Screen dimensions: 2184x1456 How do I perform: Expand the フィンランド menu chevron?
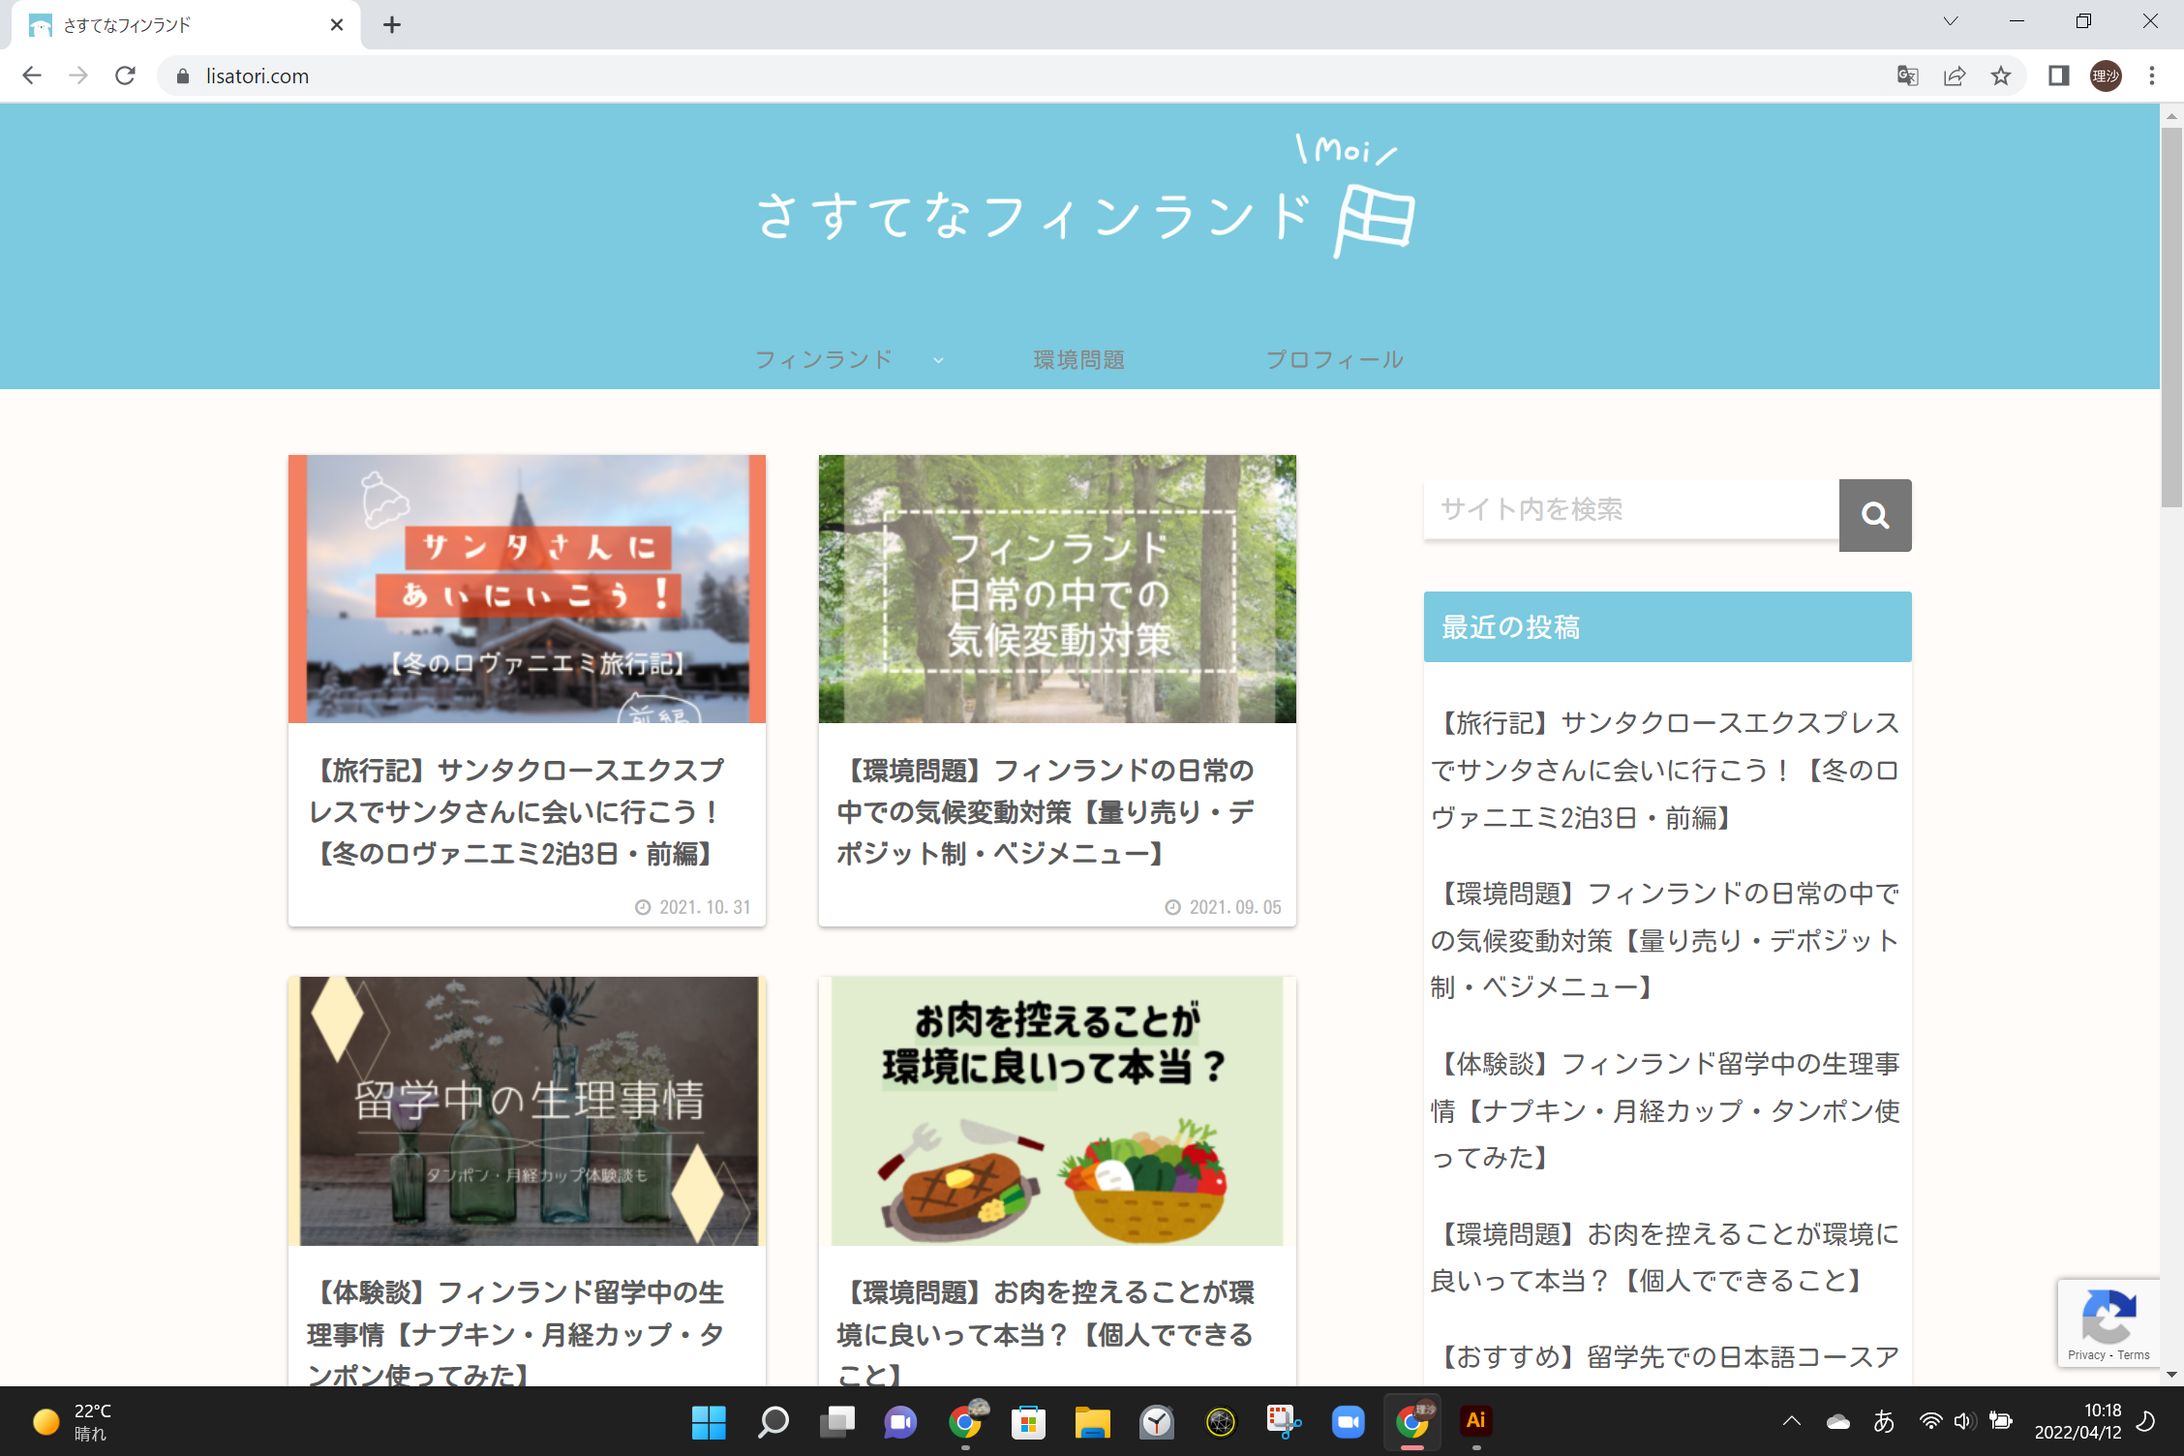(x=938, y=360)
